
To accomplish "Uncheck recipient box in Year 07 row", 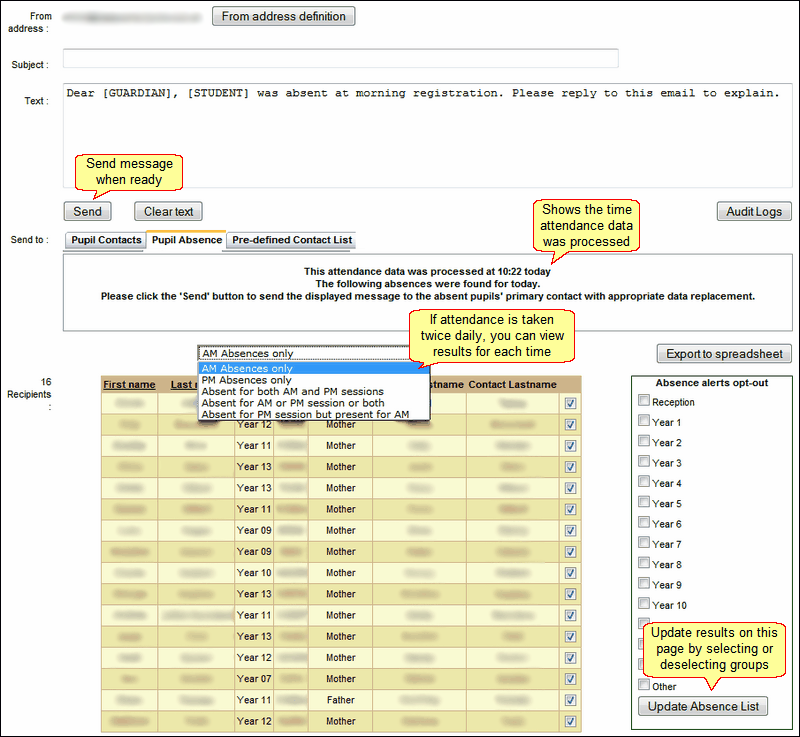I will click(x=570, y=679).
